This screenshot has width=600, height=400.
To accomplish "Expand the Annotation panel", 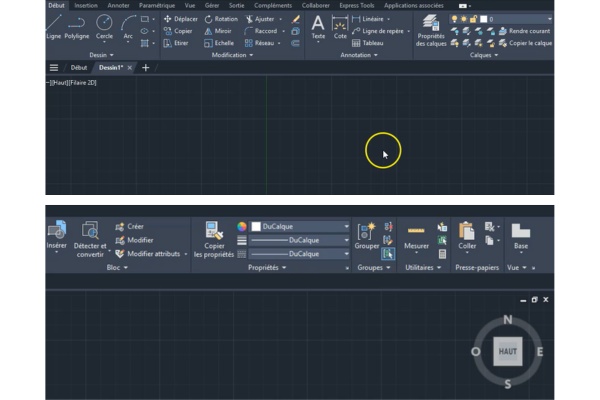I will point(359,55).
